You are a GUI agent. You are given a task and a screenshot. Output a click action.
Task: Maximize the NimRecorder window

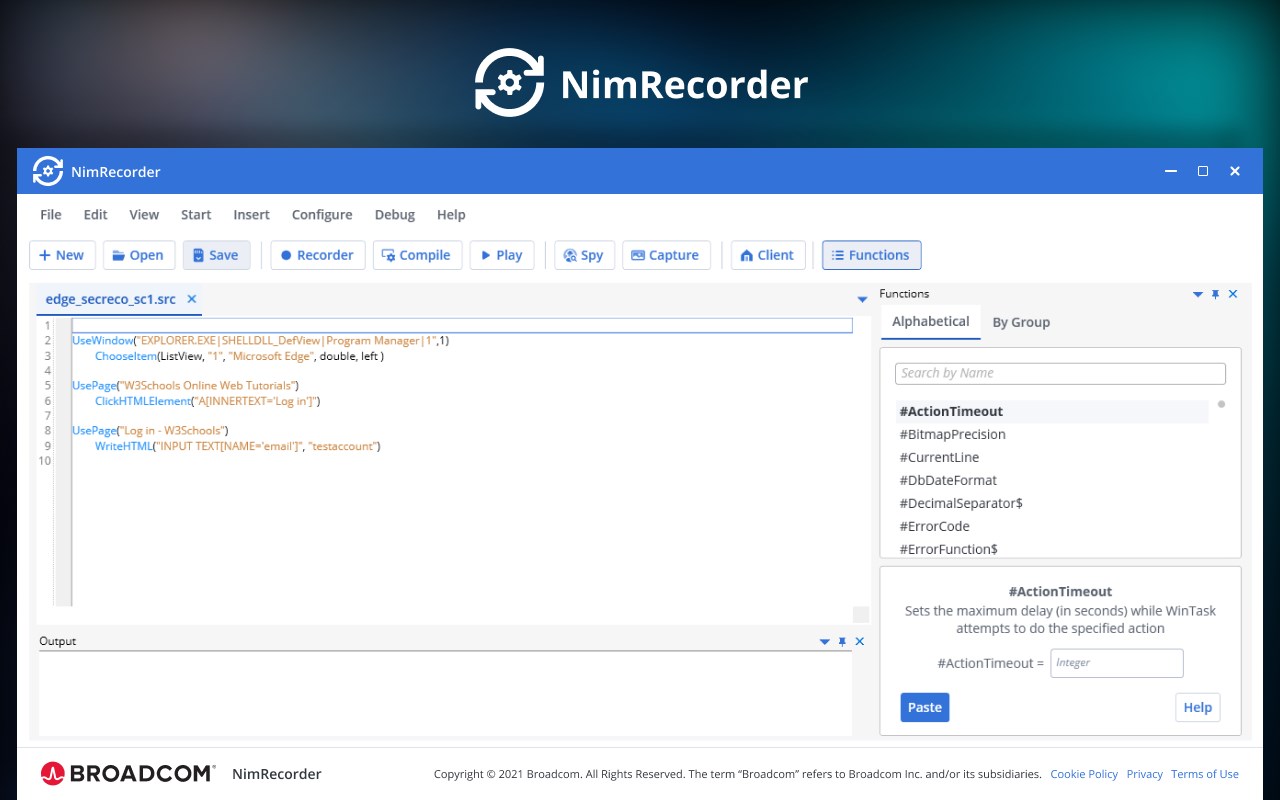point(1203,171)
